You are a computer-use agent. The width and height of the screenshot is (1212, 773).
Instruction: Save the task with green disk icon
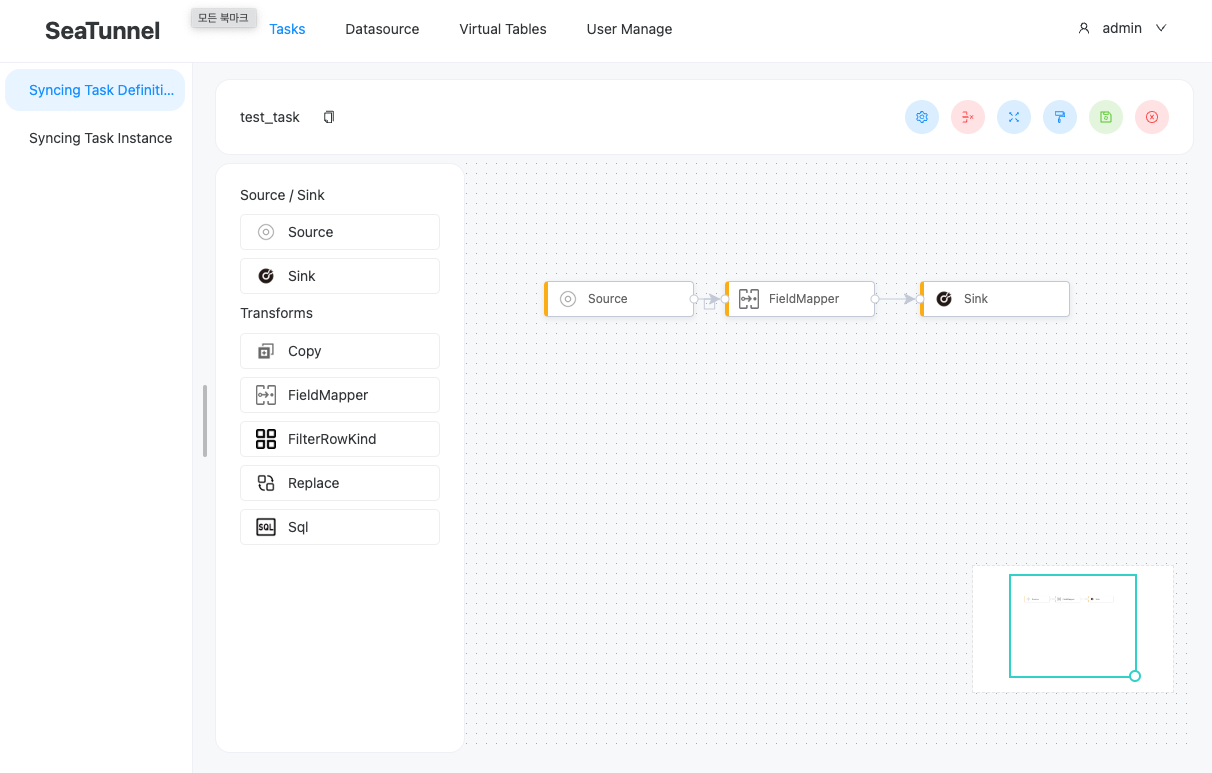(1106, 117)
